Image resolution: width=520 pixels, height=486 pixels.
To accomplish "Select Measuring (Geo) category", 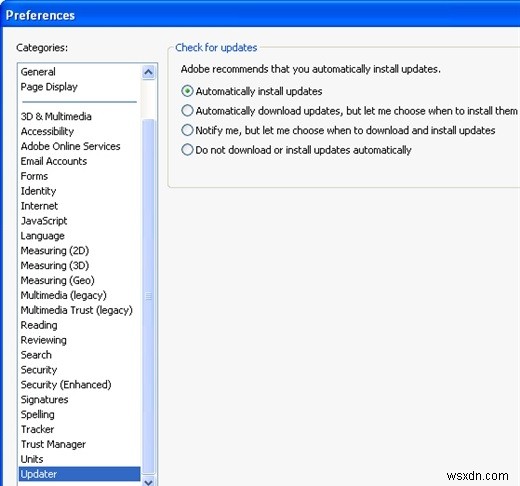I will point(57,280).
